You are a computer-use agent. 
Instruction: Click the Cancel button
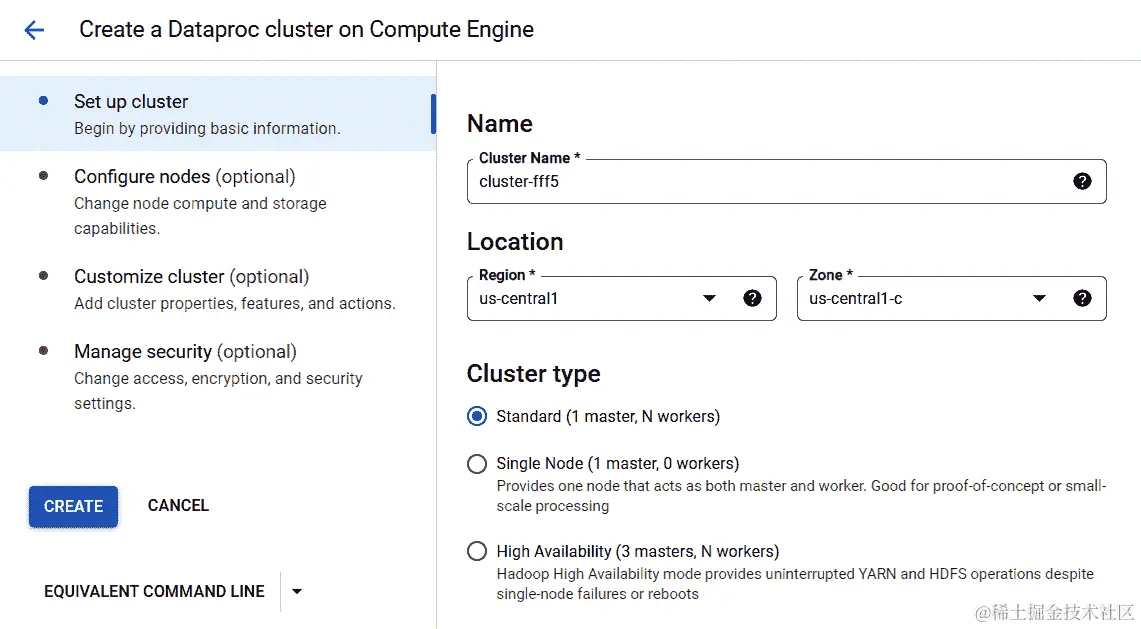click(x=178, y=505)
